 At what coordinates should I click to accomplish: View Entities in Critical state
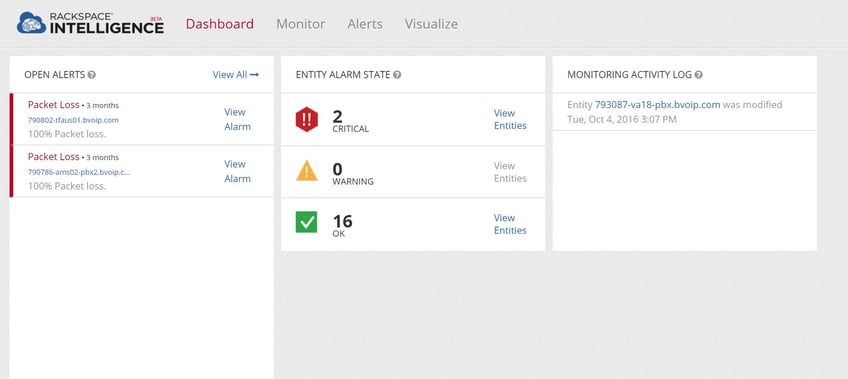click(x=510, y=119)
